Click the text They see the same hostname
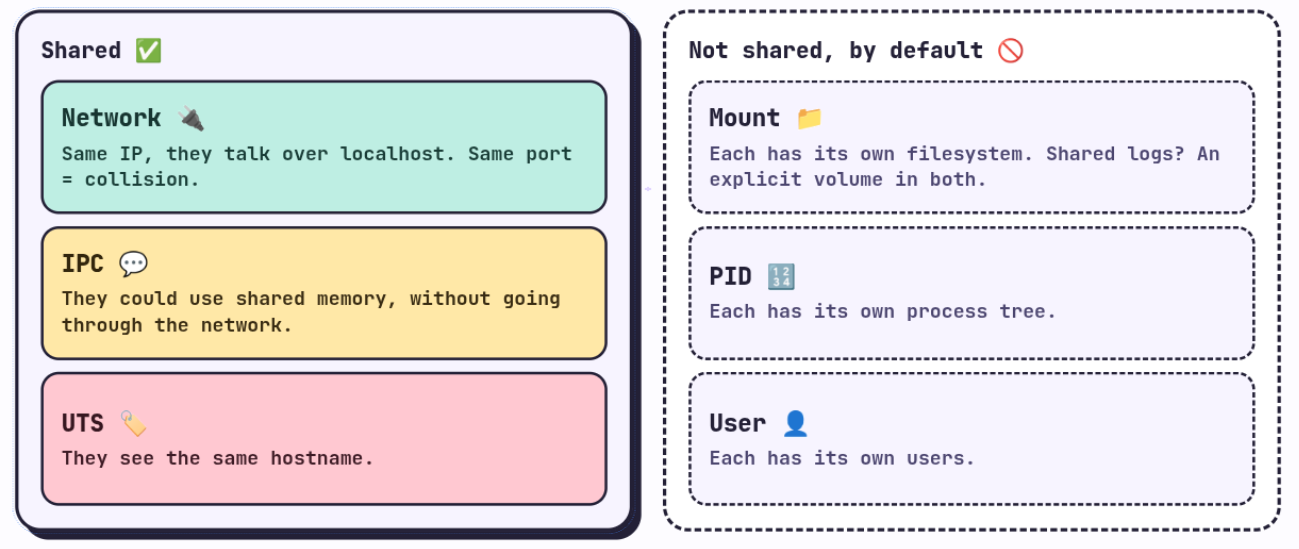The height and width of the screenshot is (549, 1299). tap(217, 458)
